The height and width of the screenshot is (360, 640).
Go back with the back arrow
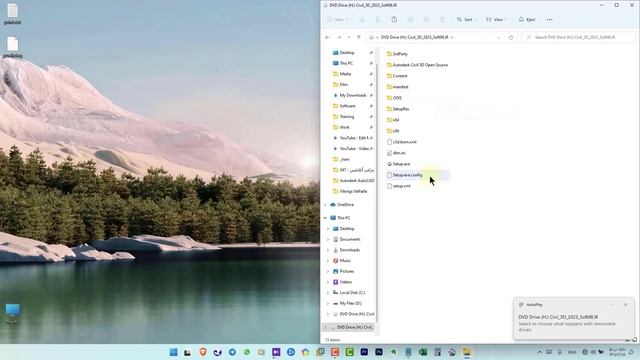click(328, 37)
